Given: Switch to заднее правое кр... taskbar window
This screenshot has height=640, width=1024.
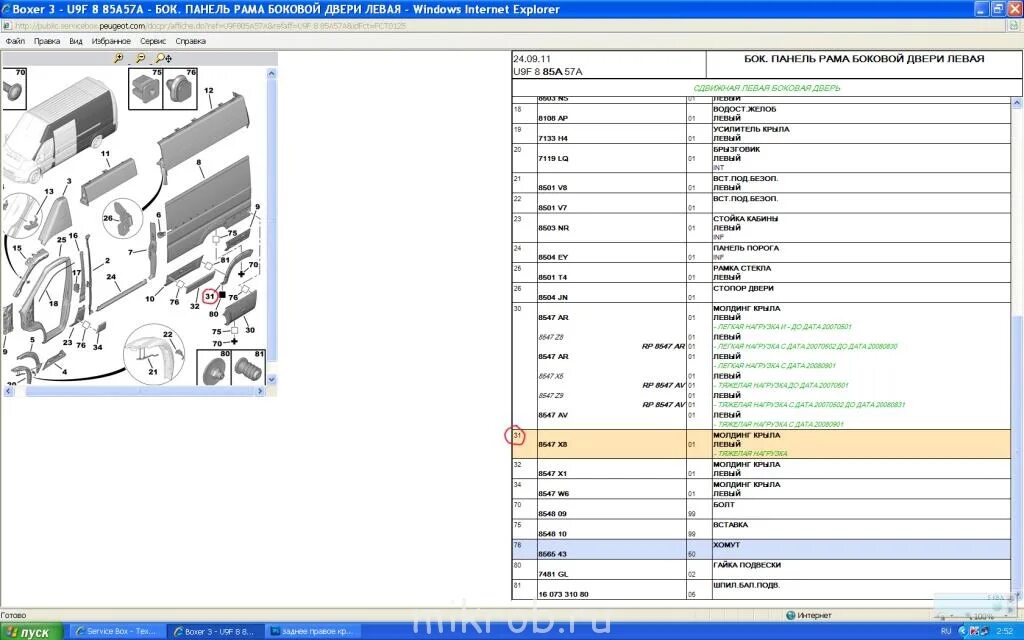Looking at the screenshot, I should coord(313,632).
